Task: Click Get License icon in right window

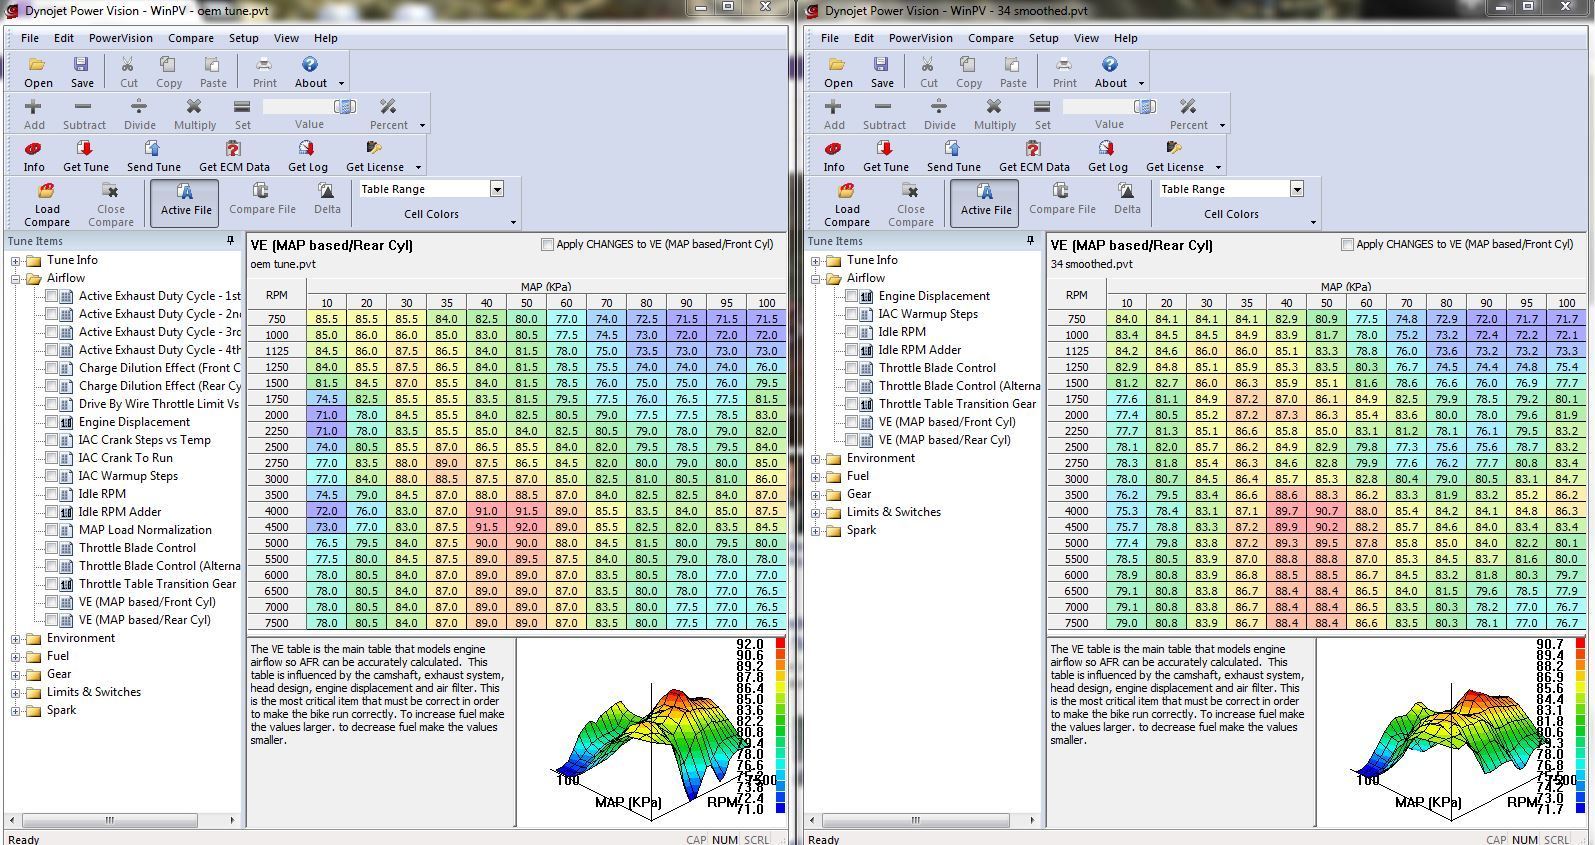Action: pos(1174,149)
